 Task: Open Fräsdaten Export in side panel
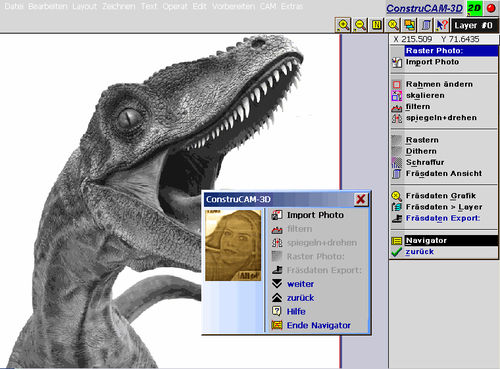(443, 218)
